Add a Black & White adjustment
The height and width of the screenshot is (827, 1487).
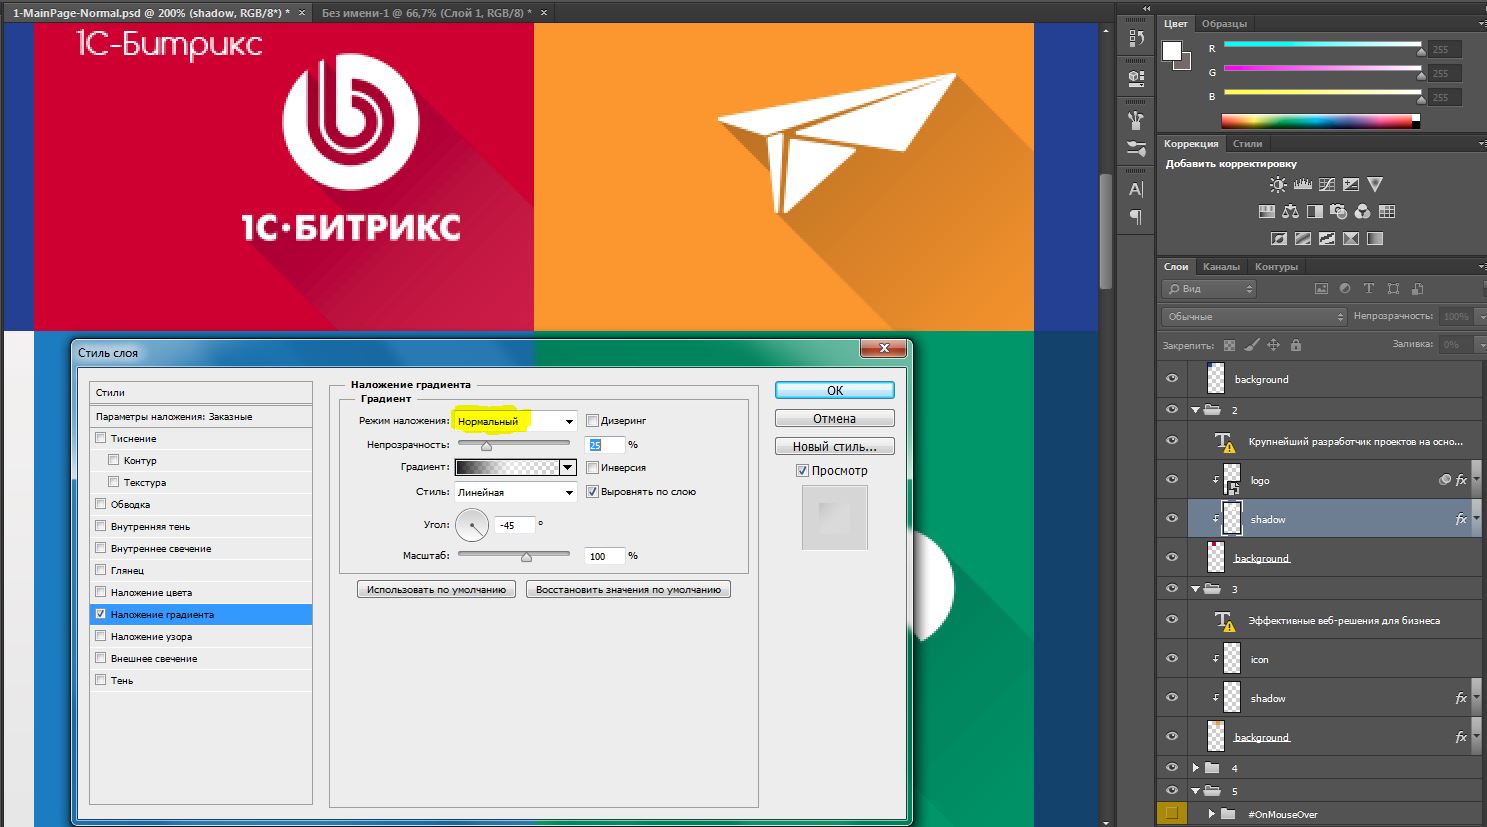(1314, 212)
